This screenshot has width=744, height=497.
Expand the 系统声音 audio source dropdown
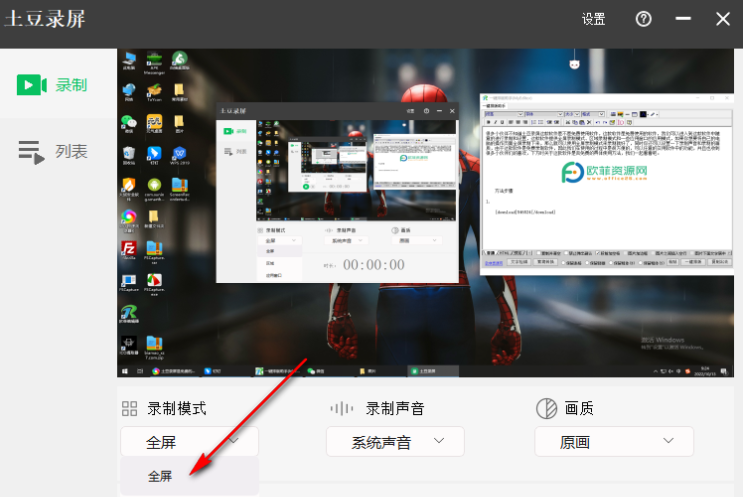coord(395,441)
